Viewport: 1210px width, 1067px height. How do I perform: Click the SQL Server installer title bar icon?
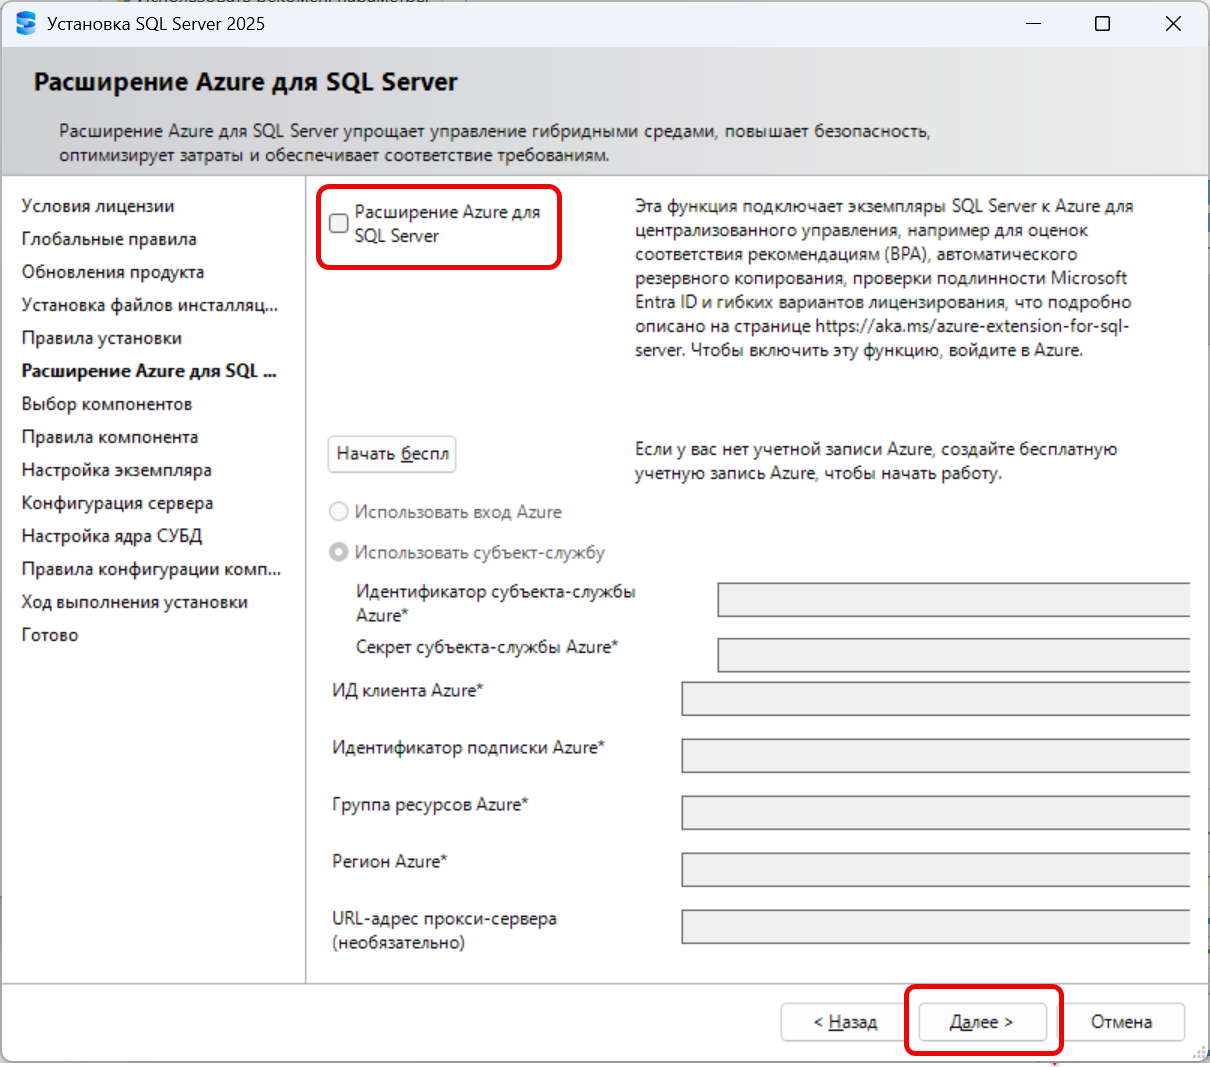point(26,23)
